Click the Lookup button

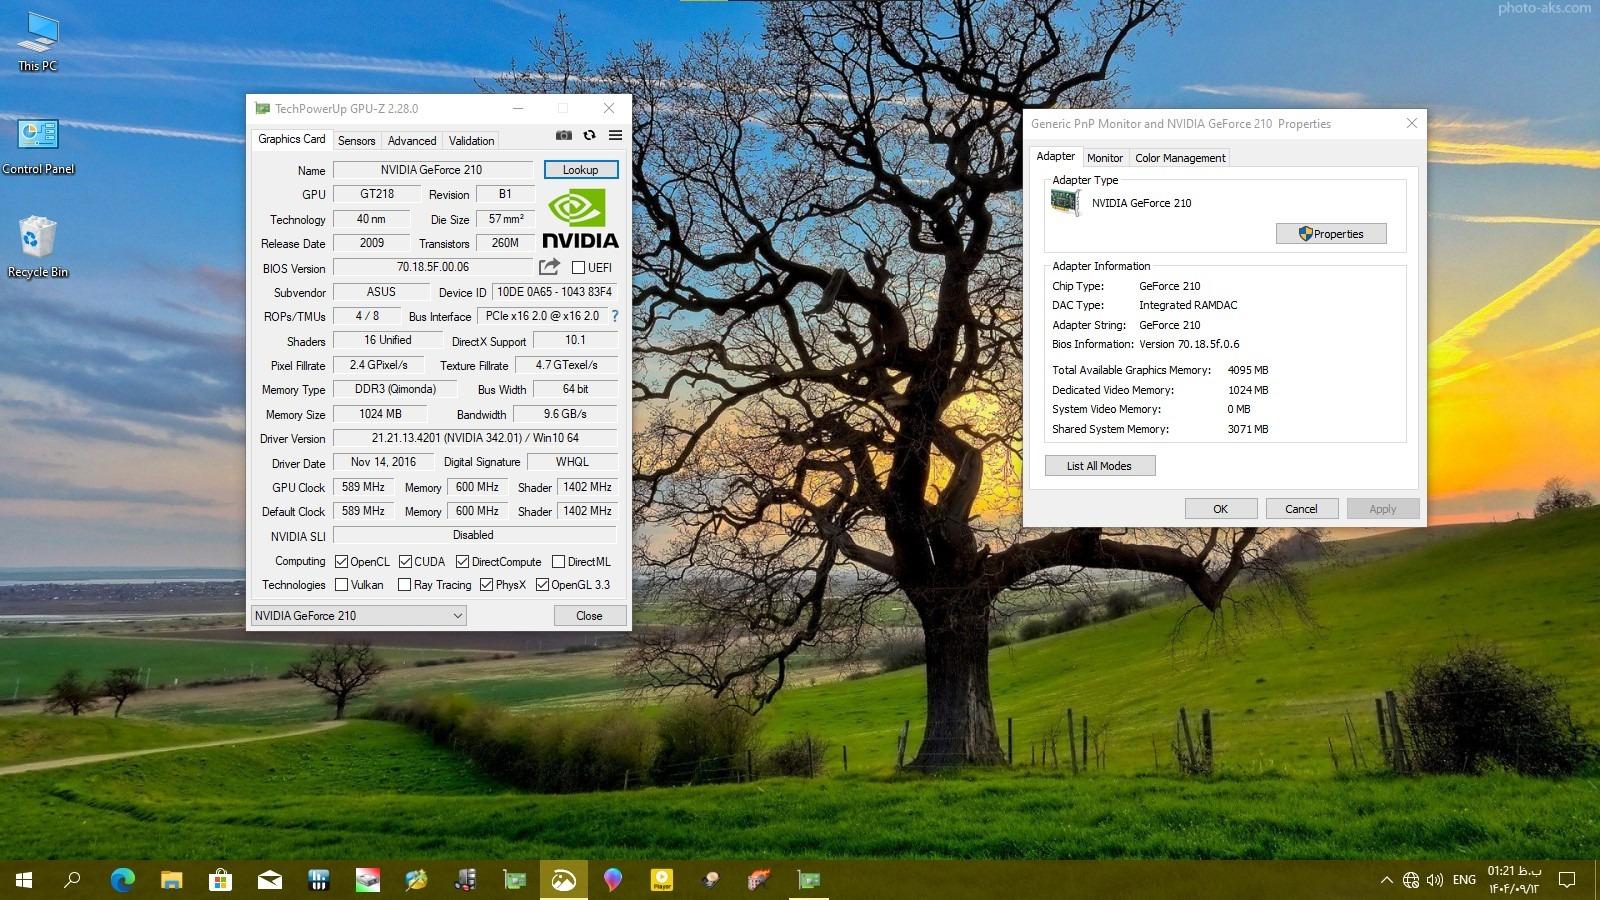pos(580,170)
